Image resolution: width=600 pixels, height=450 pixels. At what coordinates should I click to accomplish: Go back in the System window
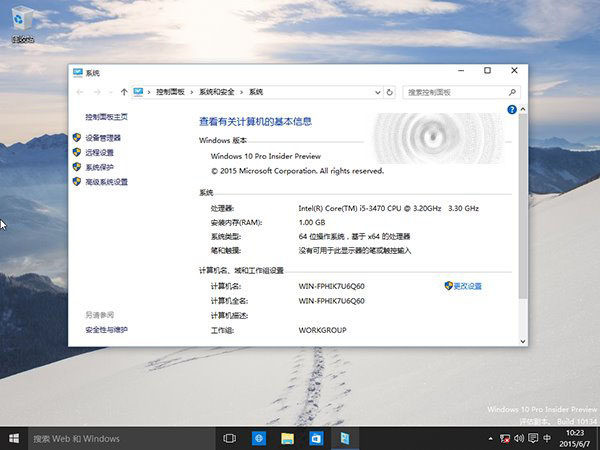80,92
